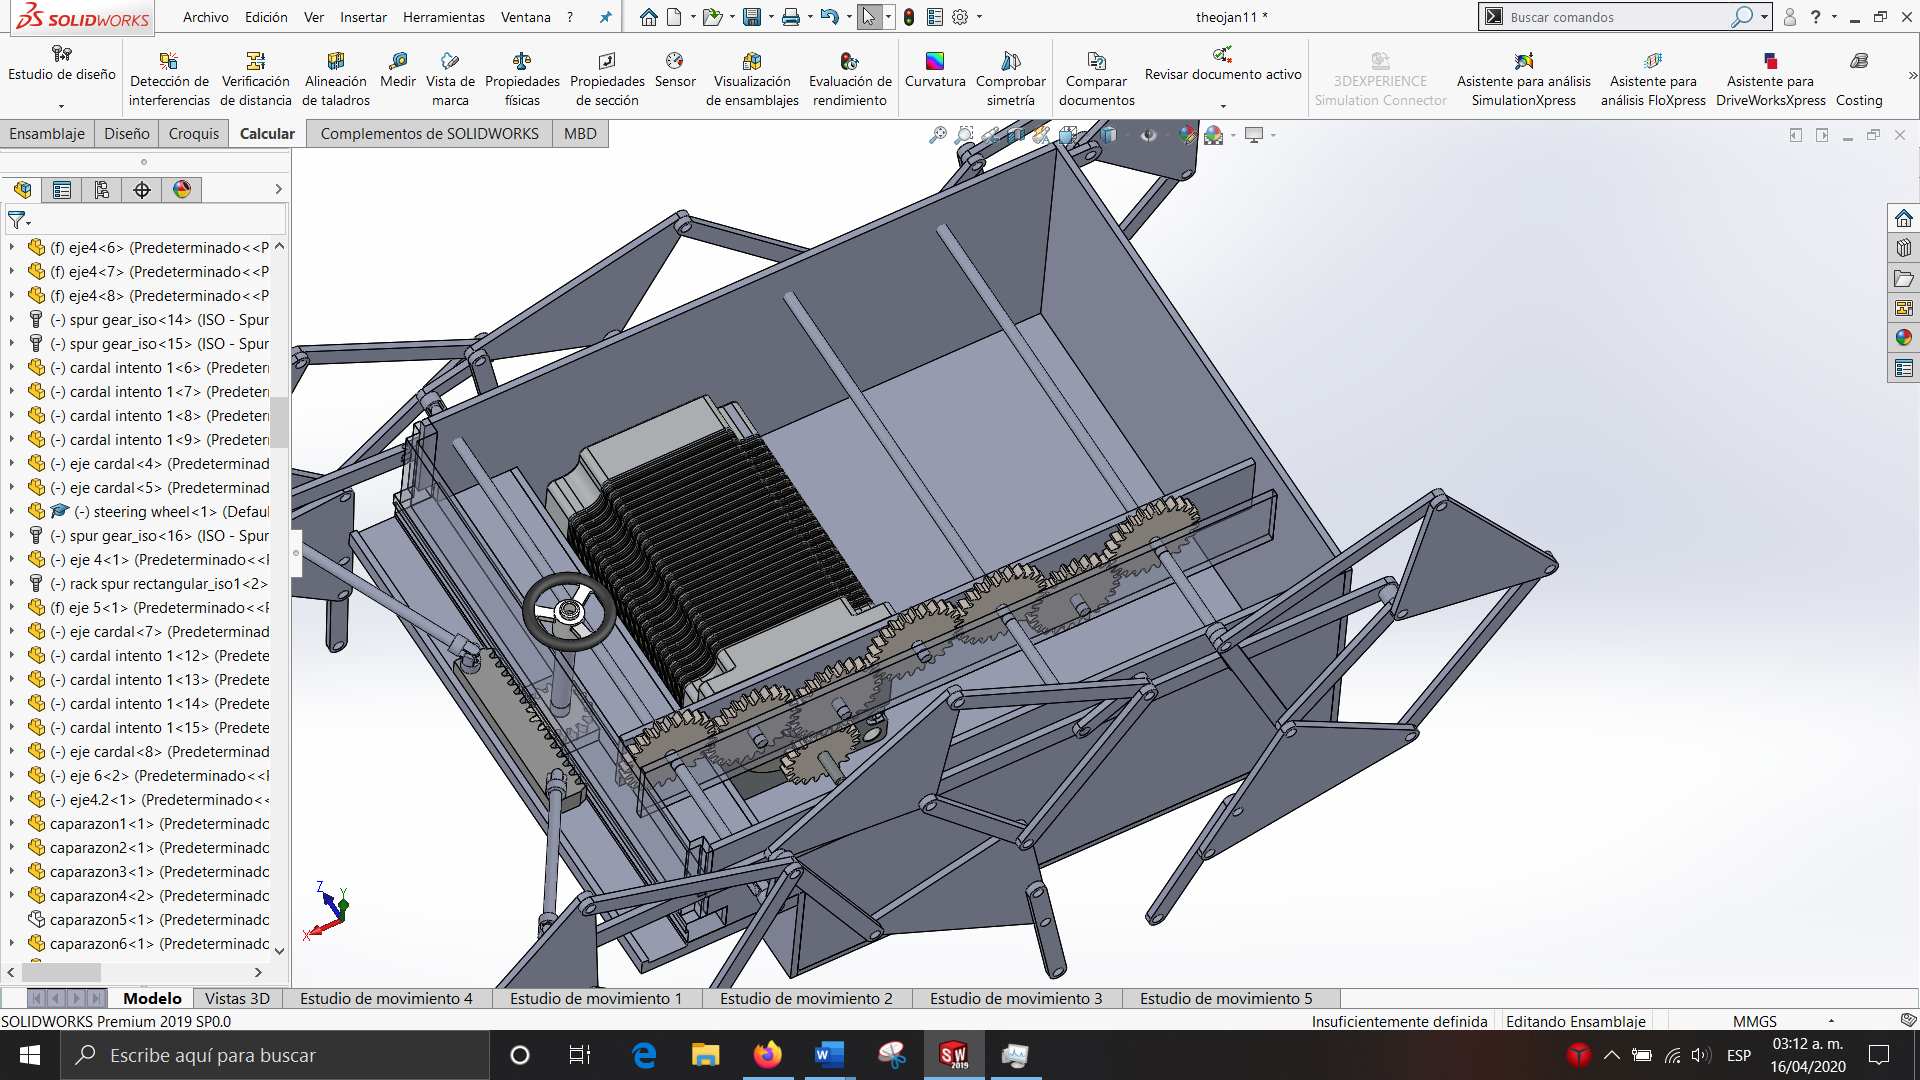Open Windows Start menu

[30, 1055]
